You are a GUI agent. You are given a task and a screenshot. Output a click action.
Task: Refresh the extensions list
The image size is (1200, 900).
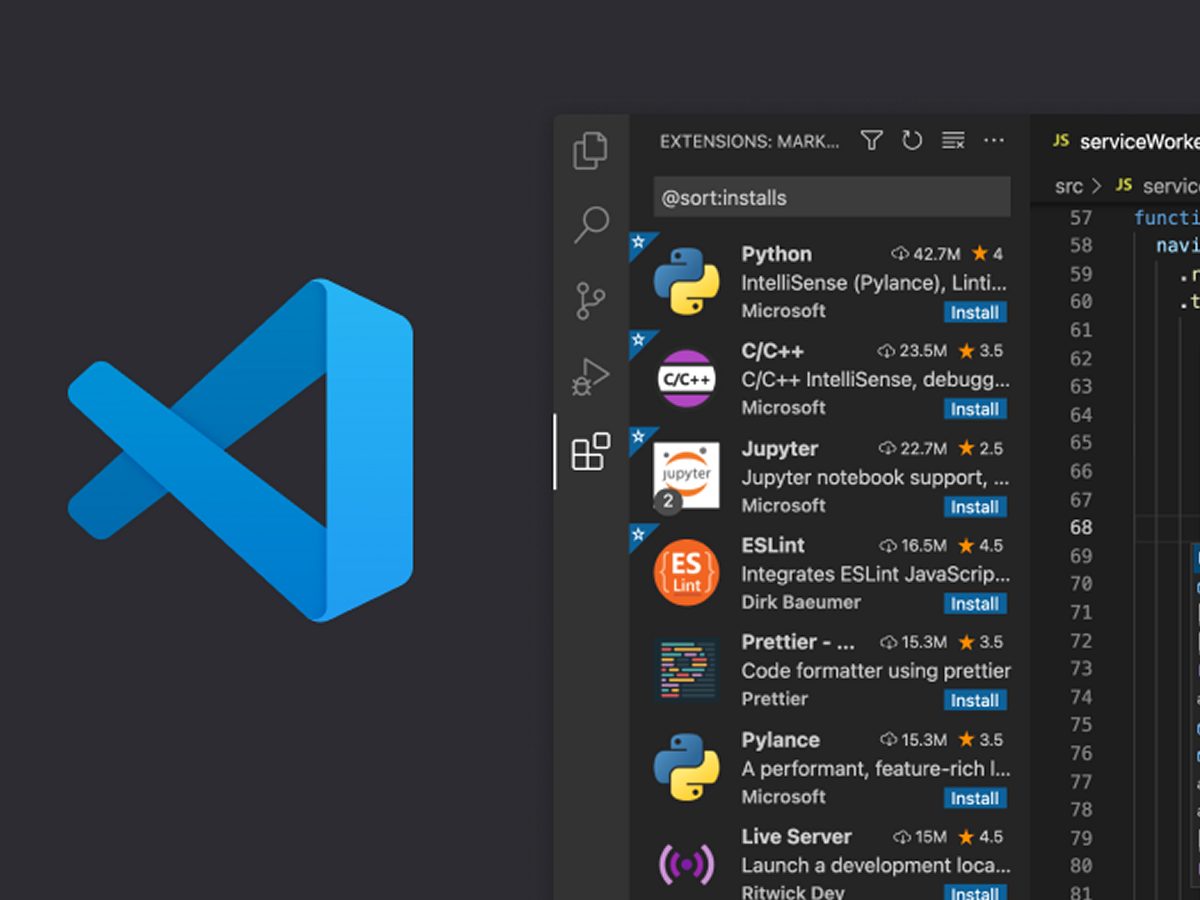[x=912, y=141]
